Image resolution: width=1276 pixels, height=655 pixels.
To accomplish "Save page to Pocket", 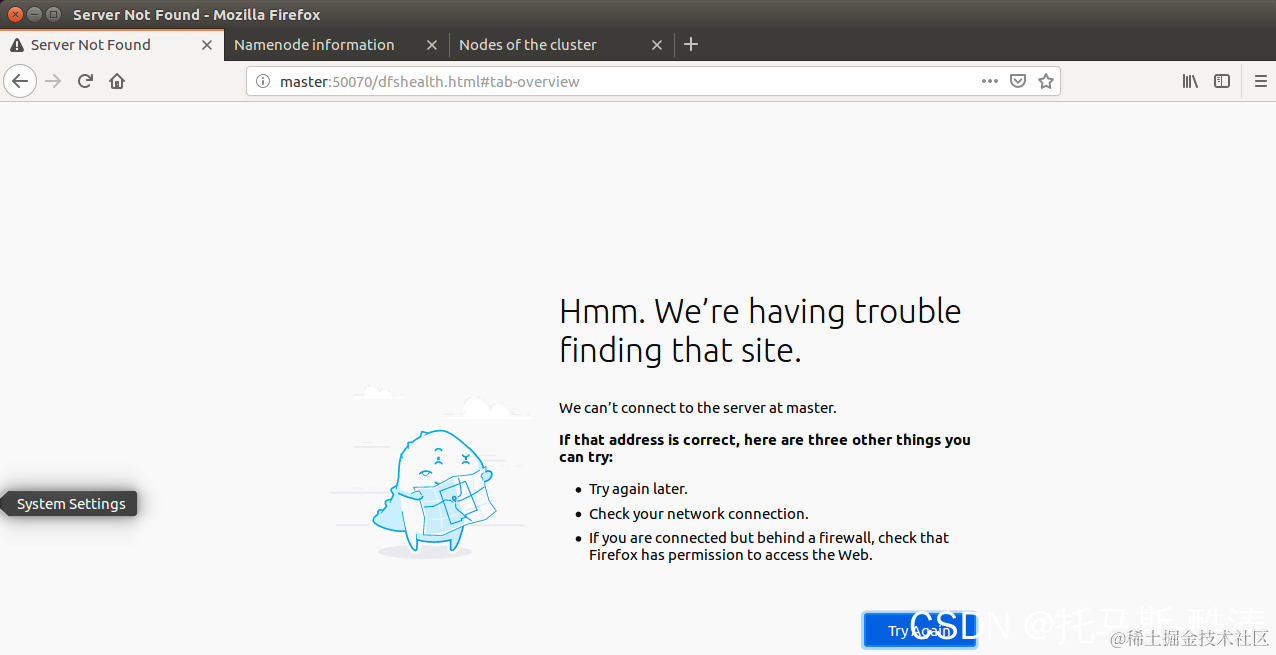I will tap(1018, 81).
